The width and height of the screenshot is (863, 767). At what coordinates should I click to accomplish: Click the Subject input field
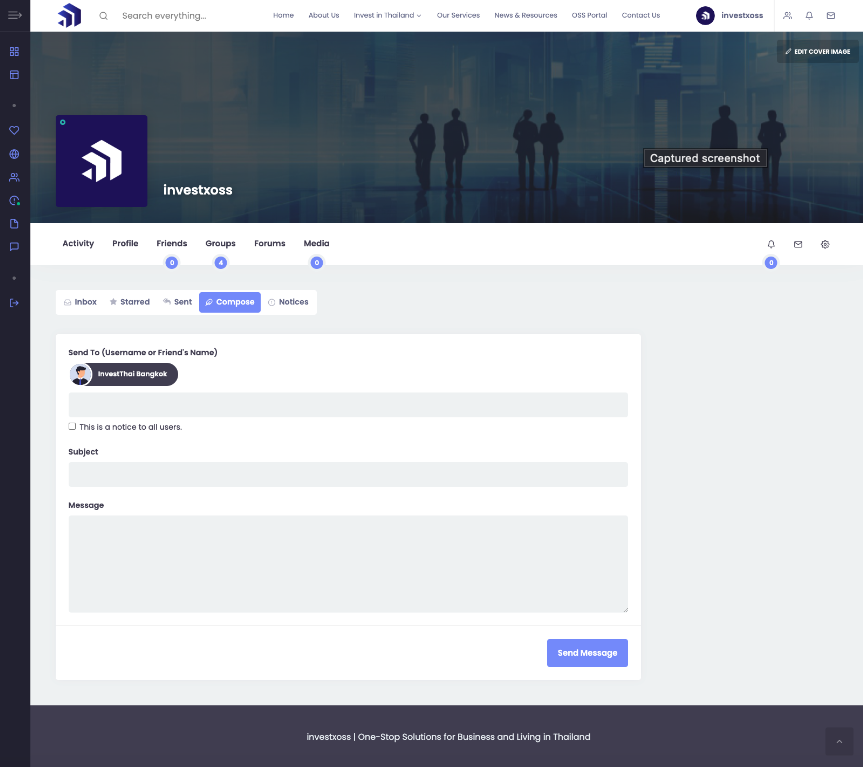348,474
